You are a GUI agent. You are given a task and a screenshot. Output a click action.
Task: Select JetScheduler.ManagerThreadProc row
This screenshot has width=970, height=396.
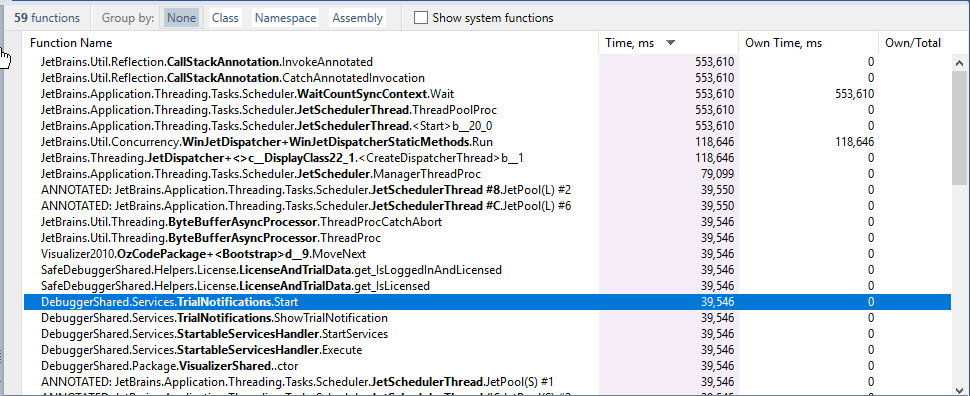(x=487, y=174)
